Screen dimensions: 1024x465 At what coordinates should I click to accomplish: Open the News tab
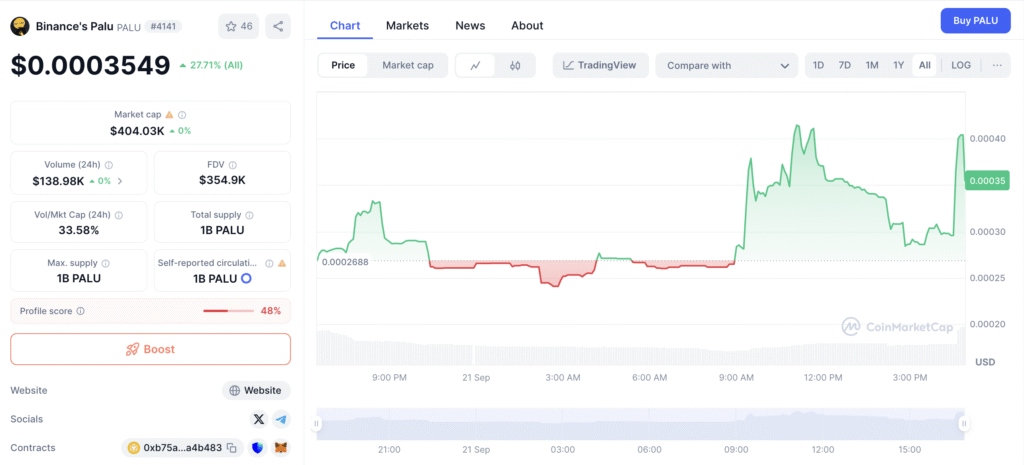coord(470,25)
